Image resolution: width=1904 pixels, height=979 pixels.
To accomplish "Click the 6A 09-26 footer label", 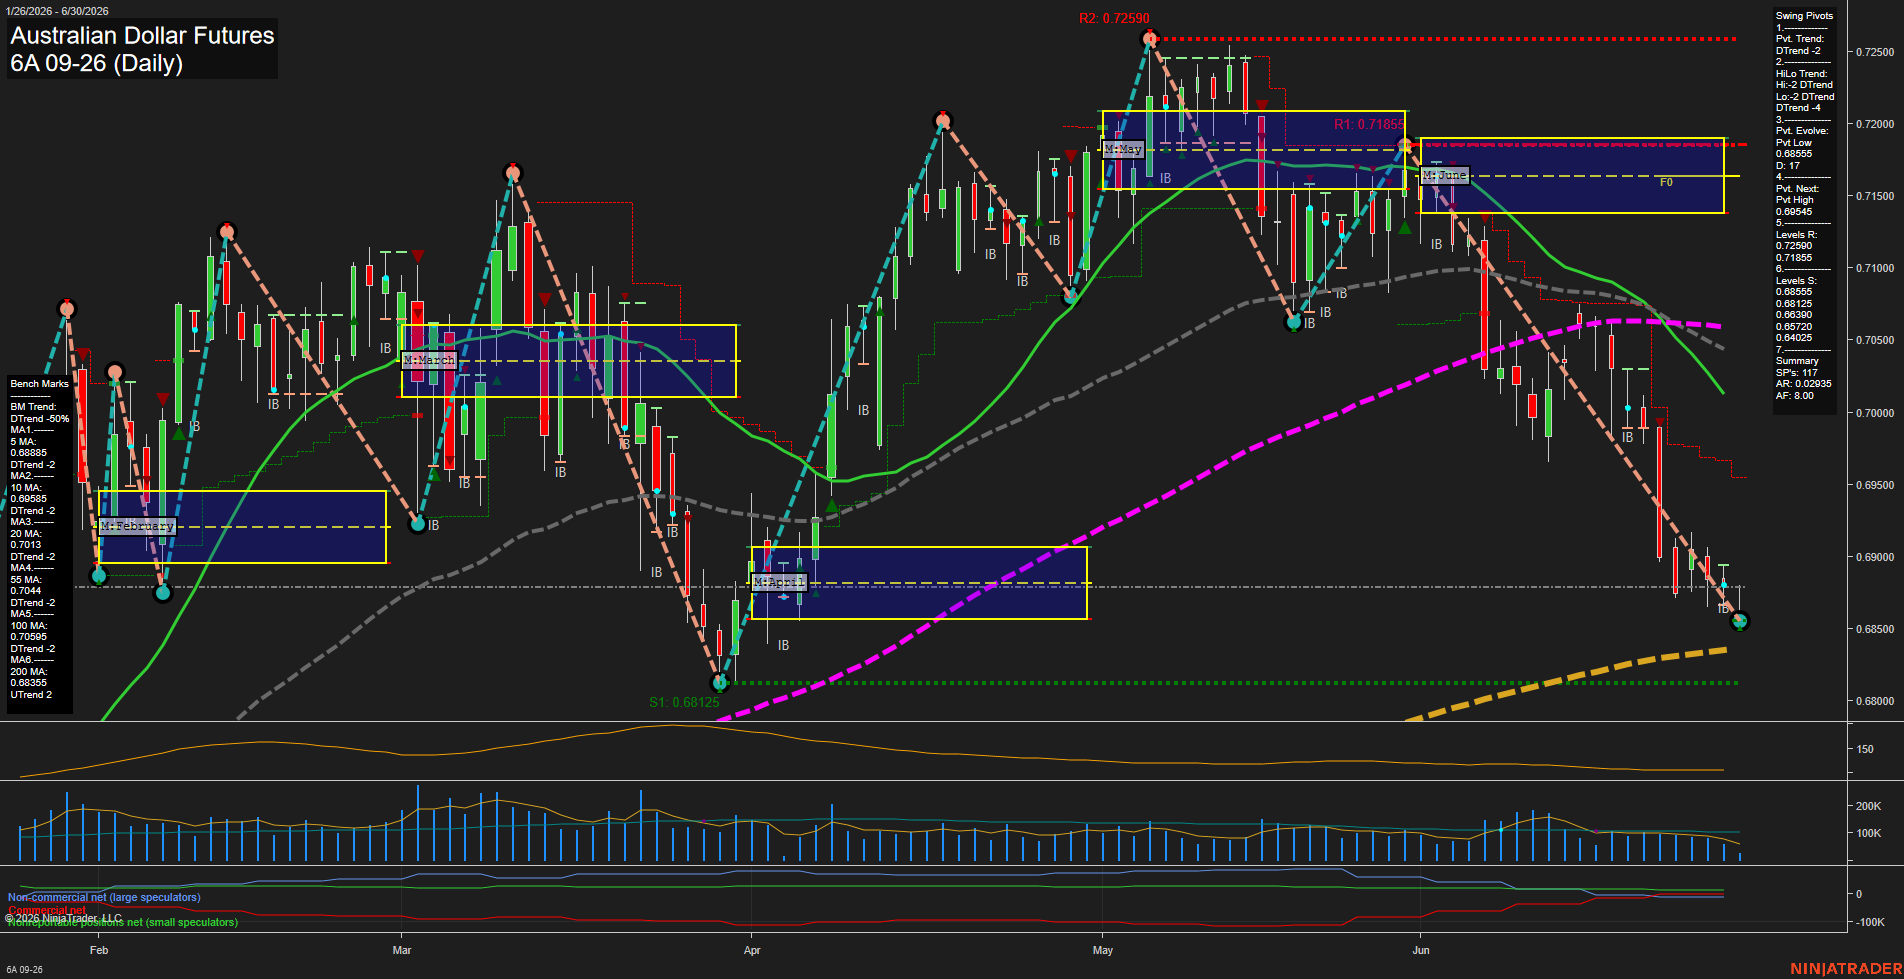I will tap(24, 970).
